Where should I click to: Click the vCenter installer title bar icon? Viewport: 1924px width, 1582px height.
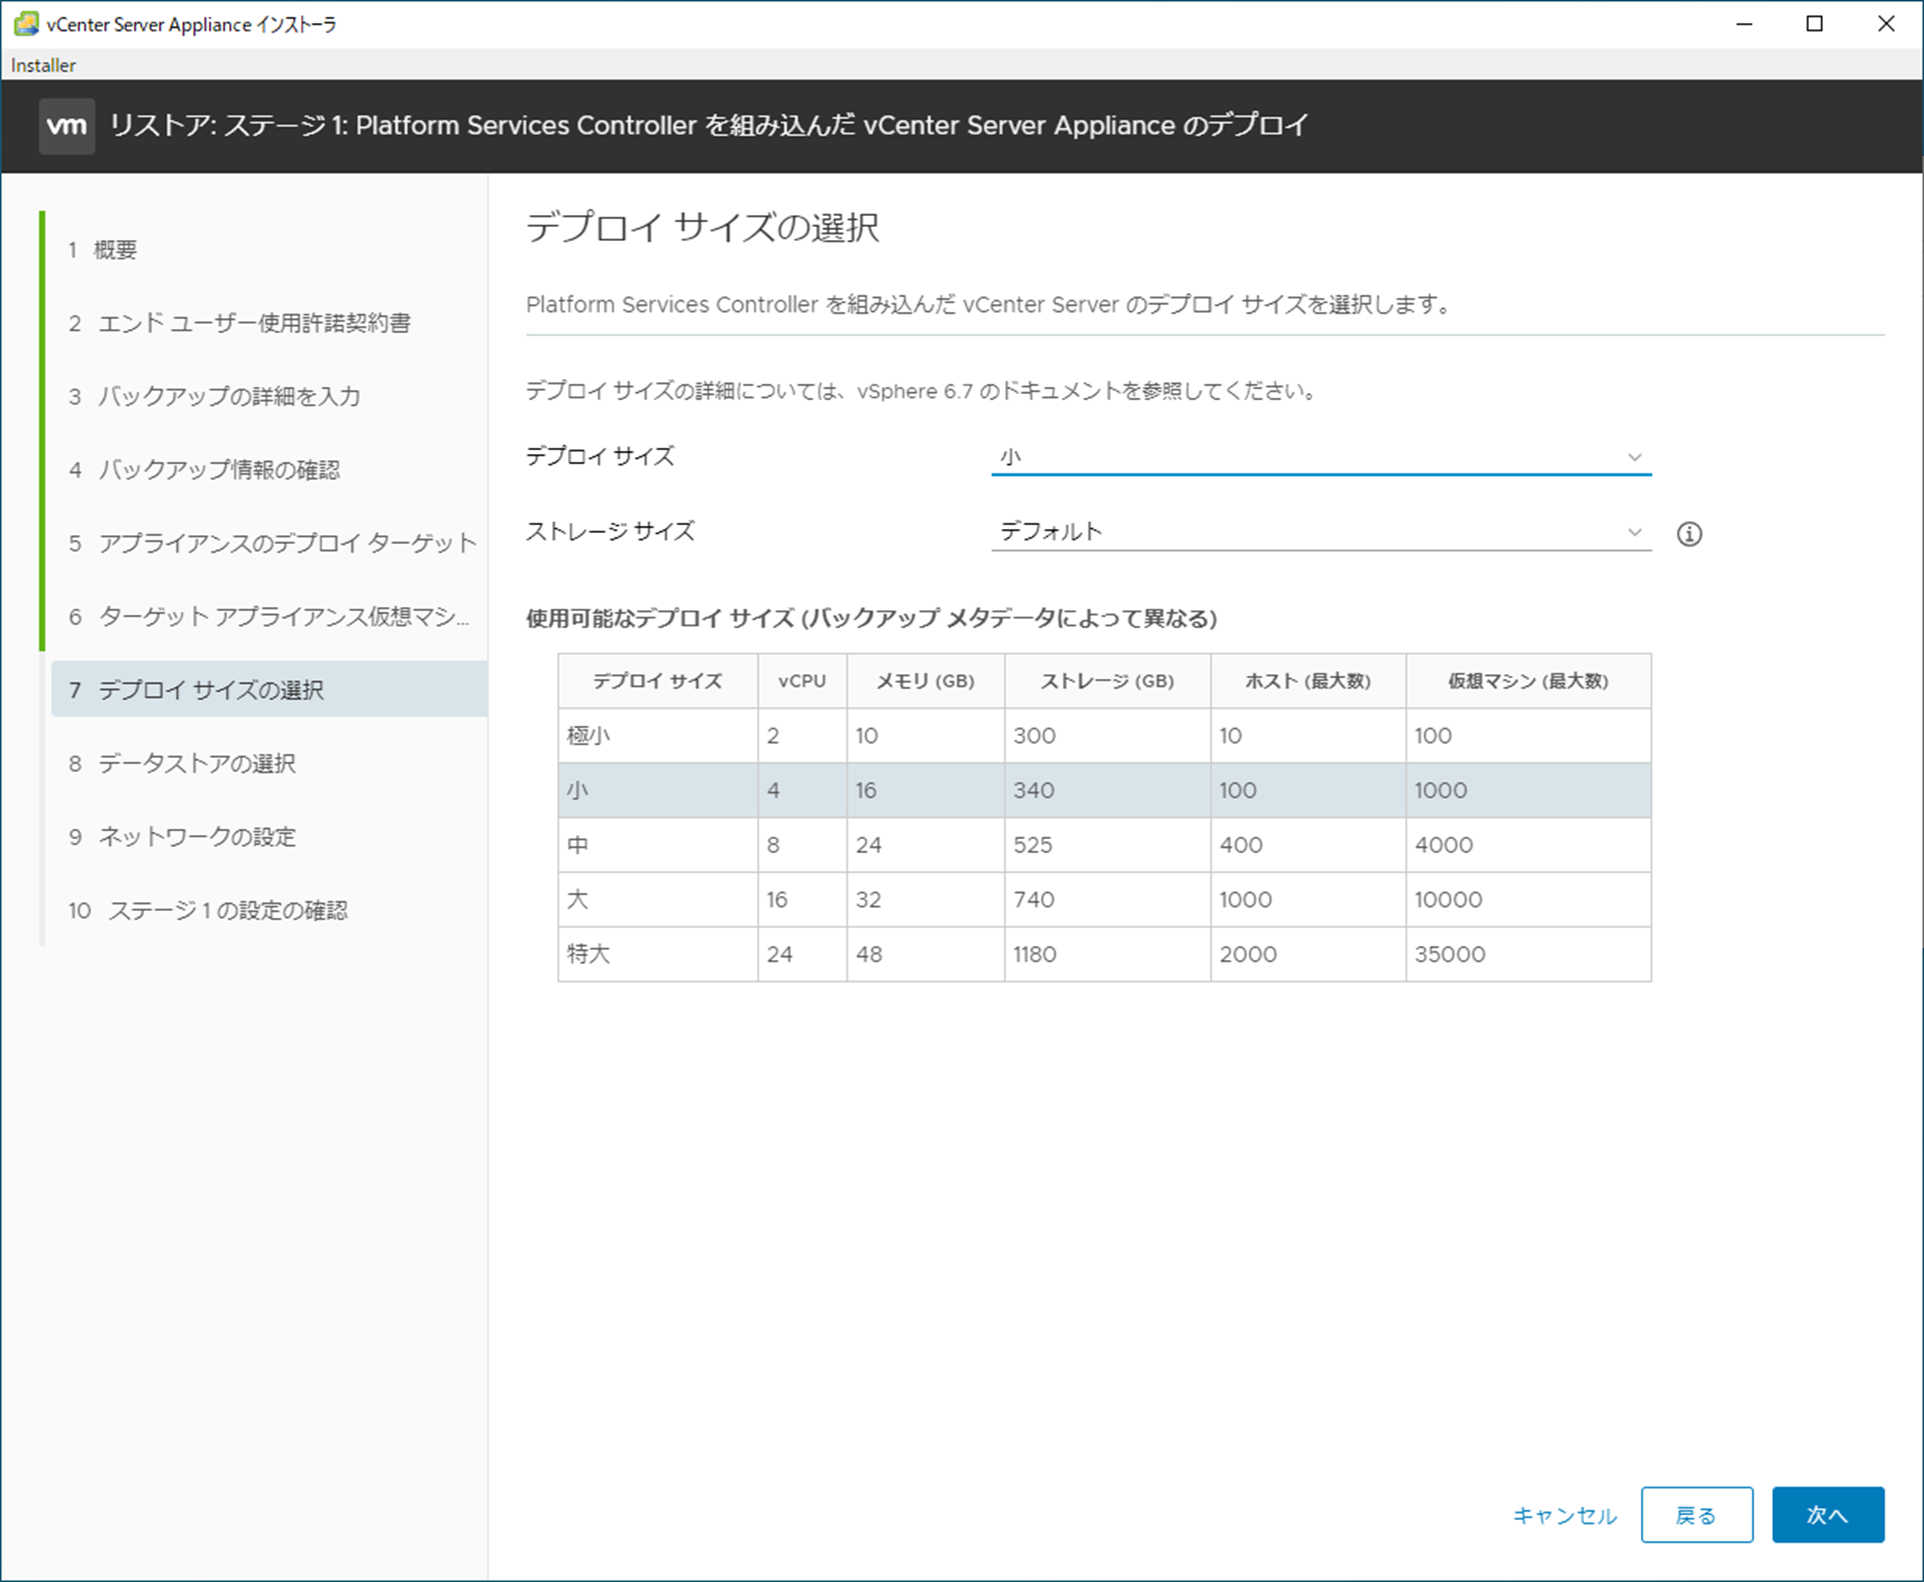(25, 24)
